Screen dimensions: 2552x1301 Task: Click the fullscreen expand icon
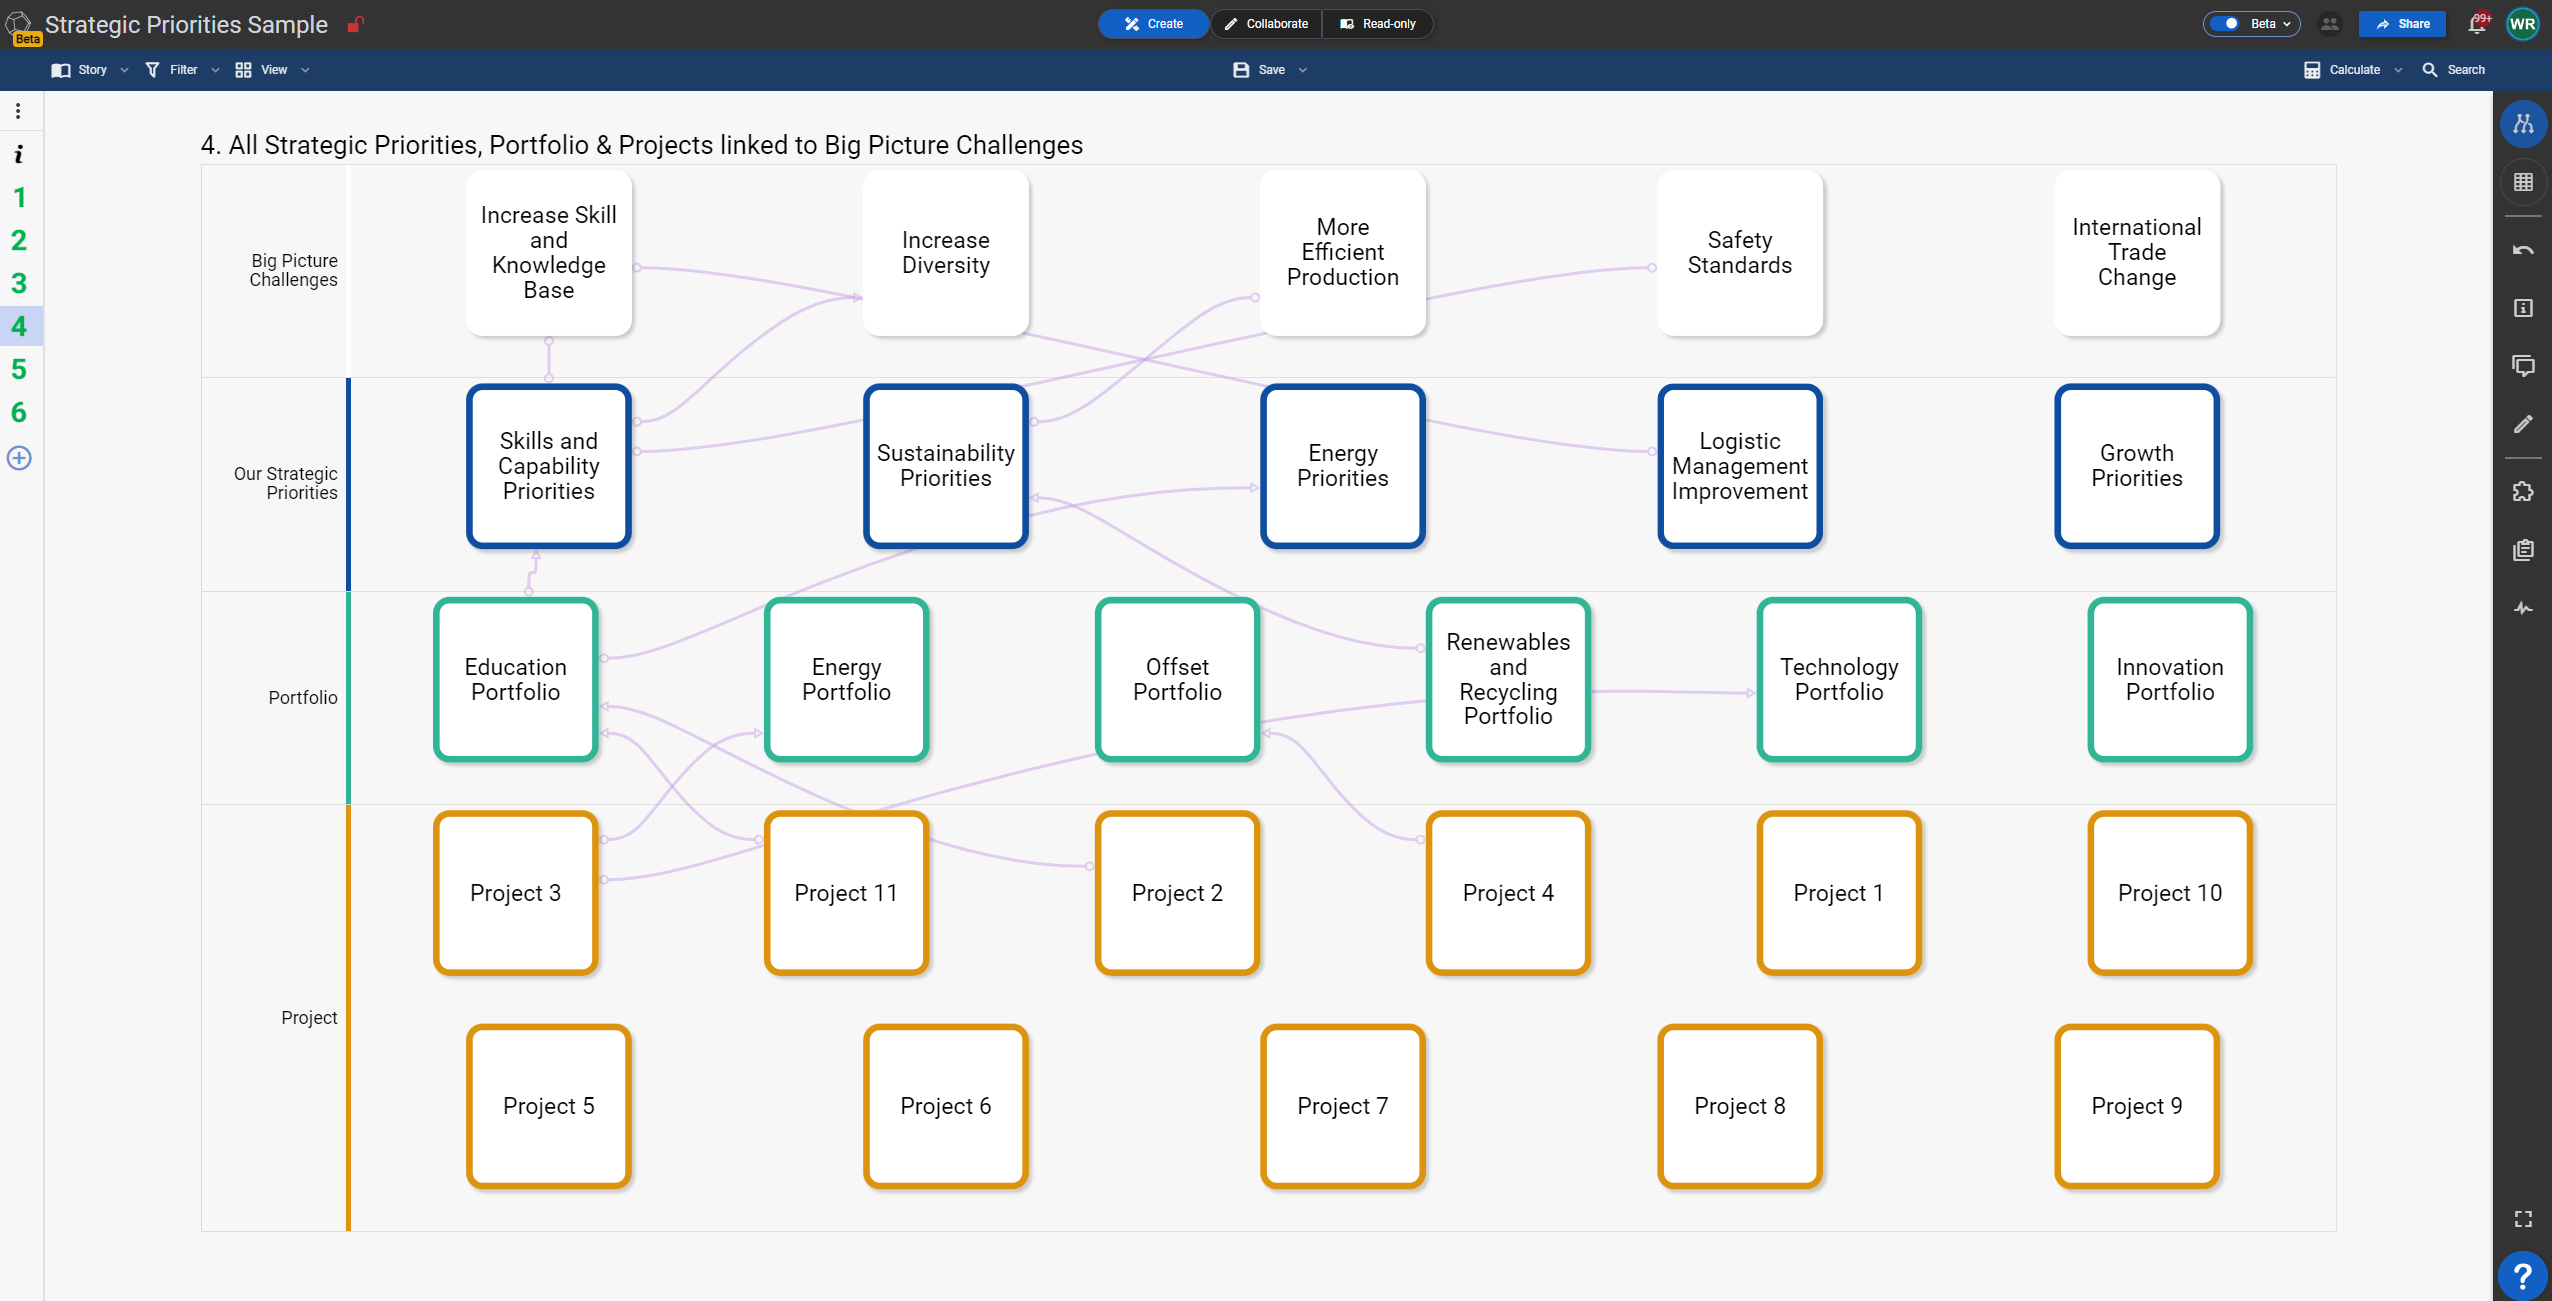pos(2523,1219)
